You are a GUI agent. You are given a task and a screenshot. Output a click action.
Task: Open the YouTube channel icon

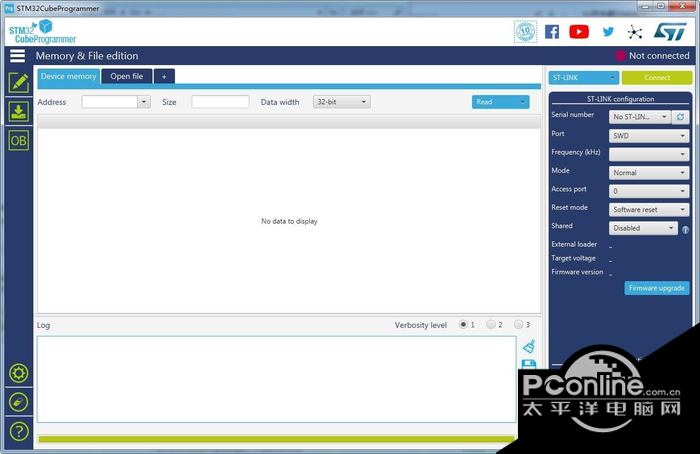pyautogui.click(x=579, y=32)
